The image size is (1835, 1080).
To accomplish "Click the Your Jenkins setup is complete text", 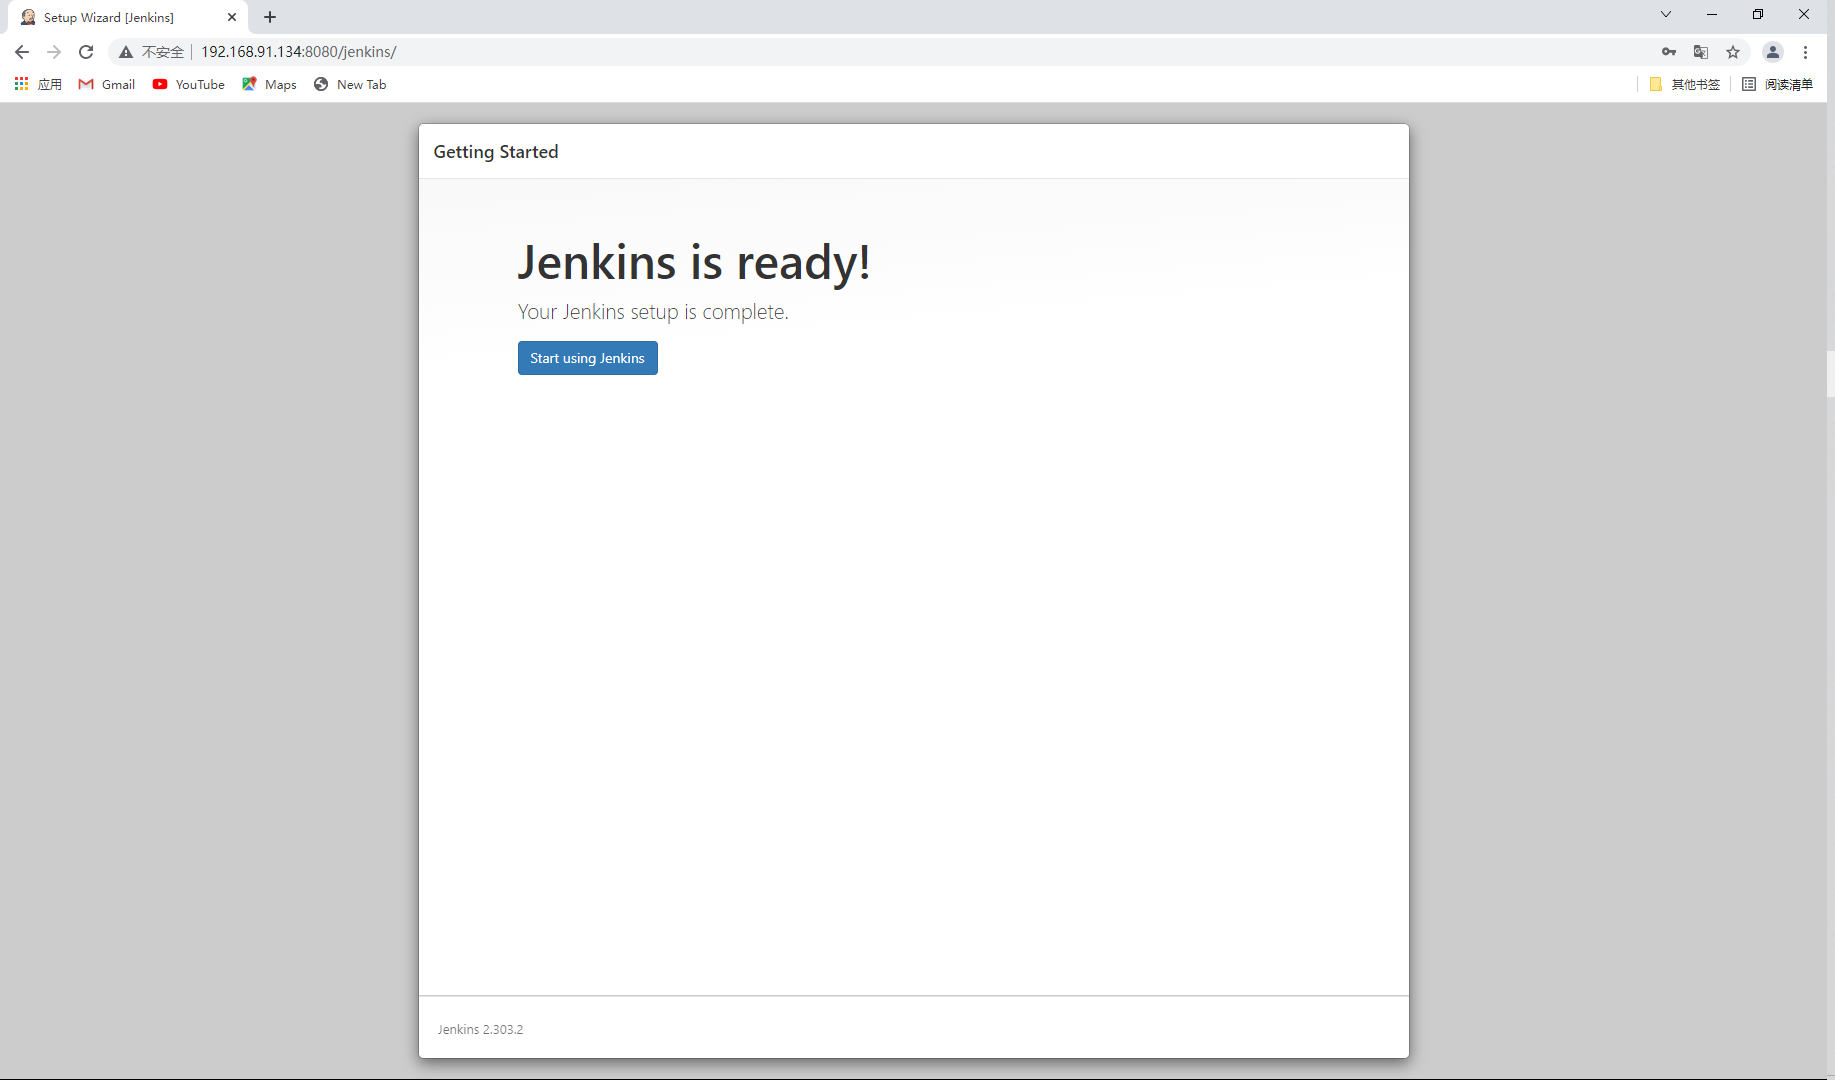I will point(653,312).
